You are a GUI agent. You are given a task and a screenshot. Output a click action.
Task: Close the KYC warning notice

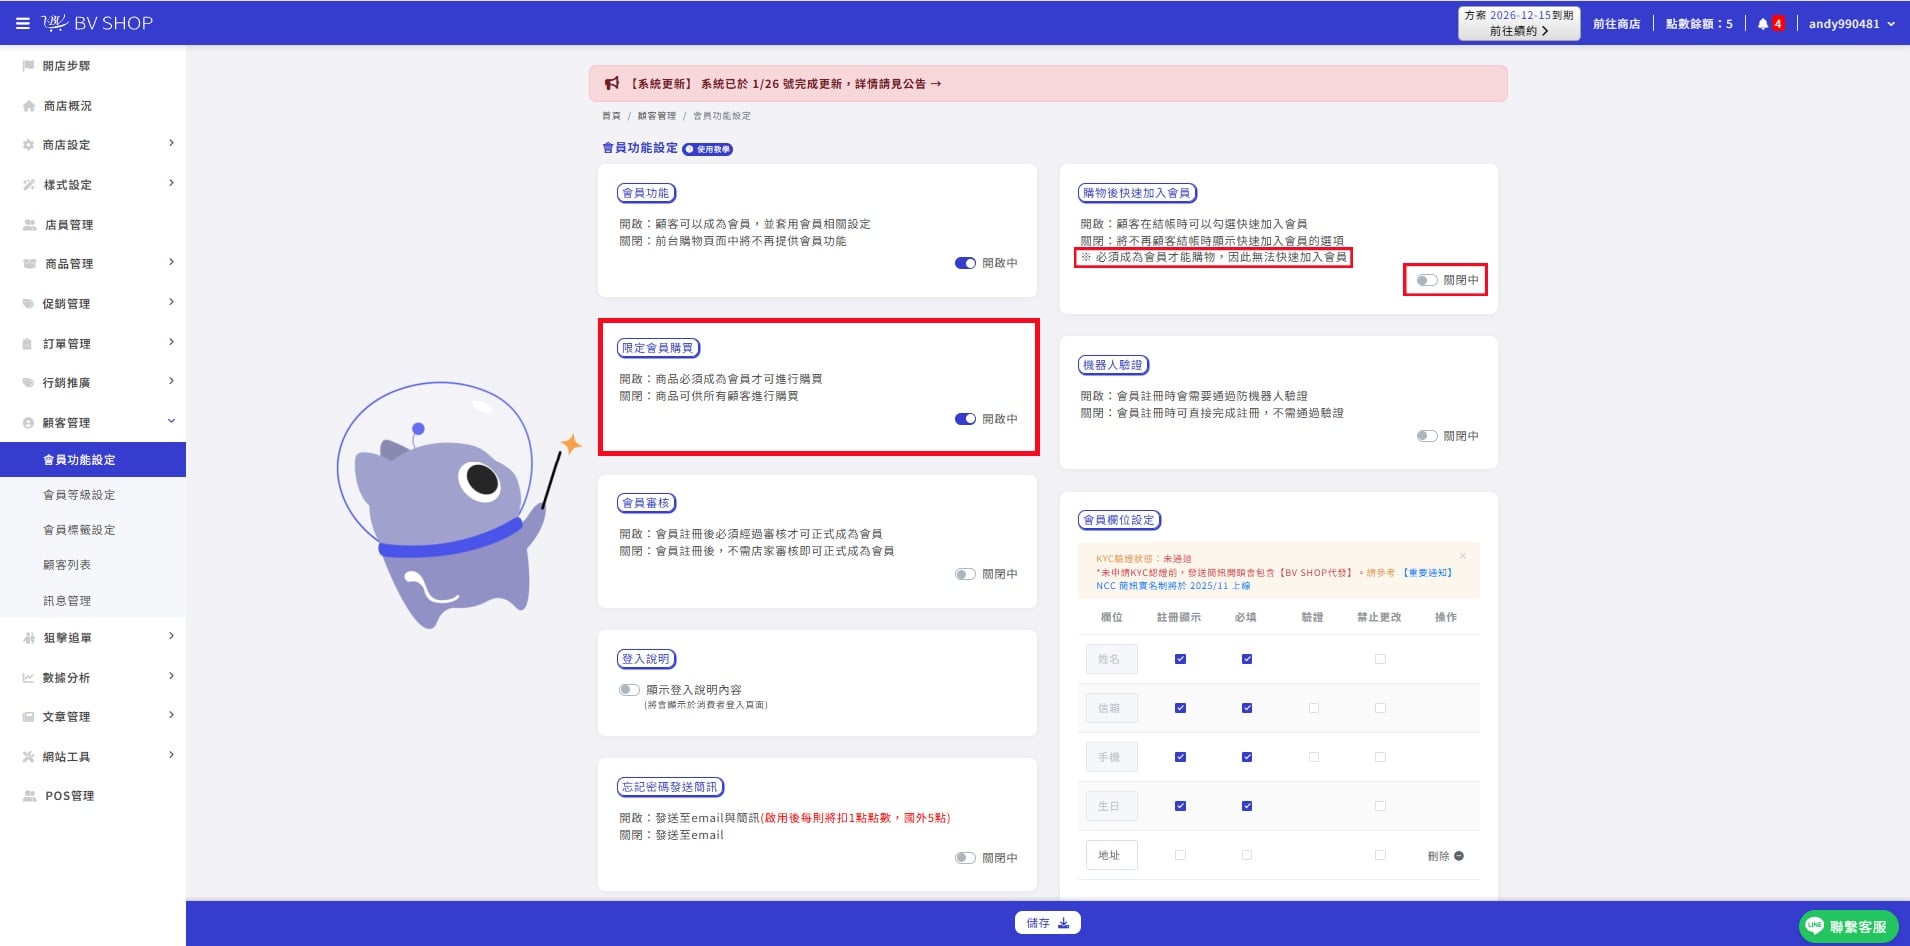click(1463, 556)
